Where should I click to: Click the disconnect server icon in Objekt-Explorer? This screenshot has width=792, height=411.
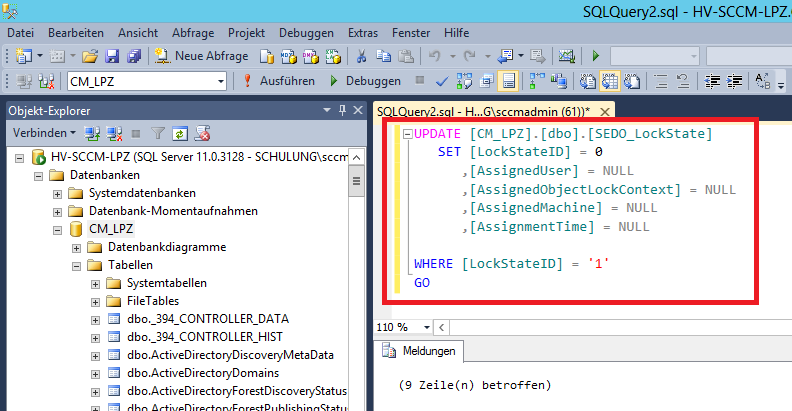pyautogui.click(x=113, y=132)
